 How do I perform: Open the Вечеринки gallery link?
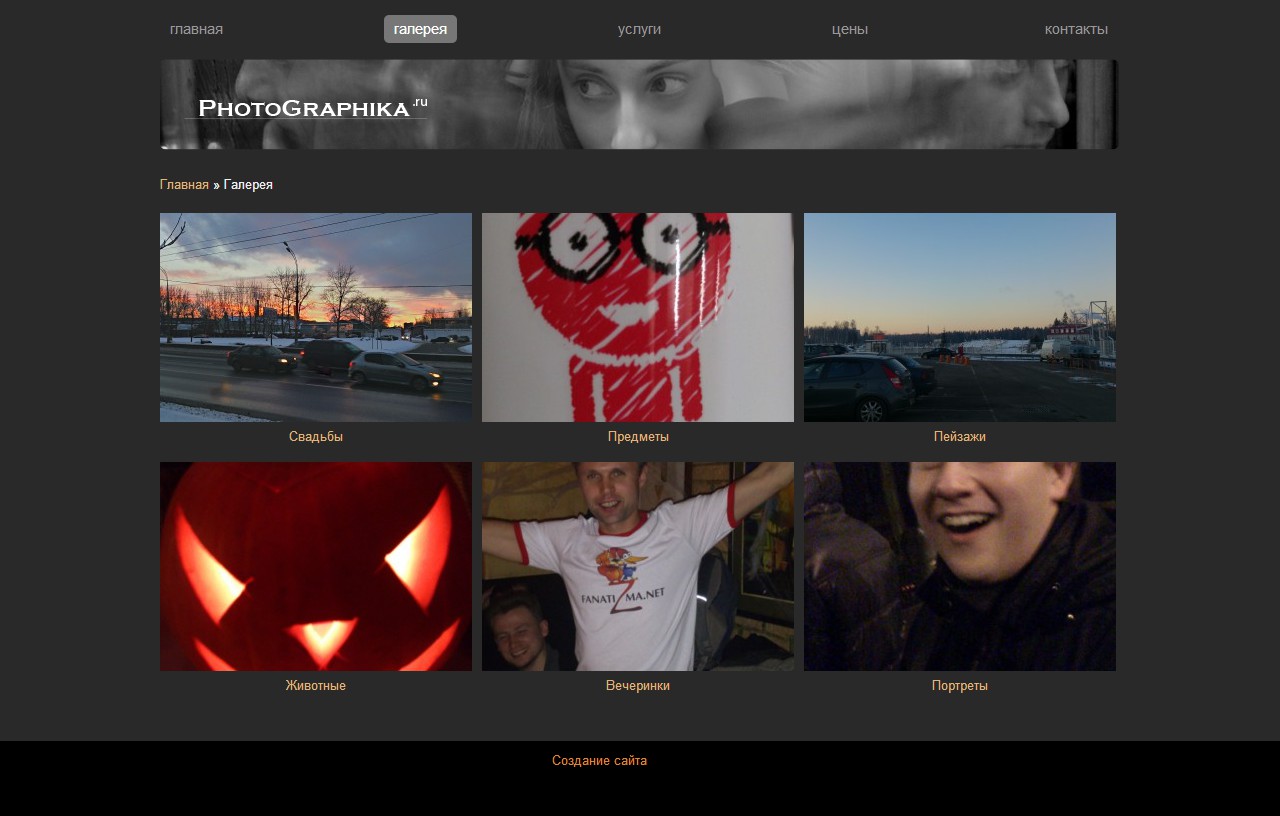point(638,686)
